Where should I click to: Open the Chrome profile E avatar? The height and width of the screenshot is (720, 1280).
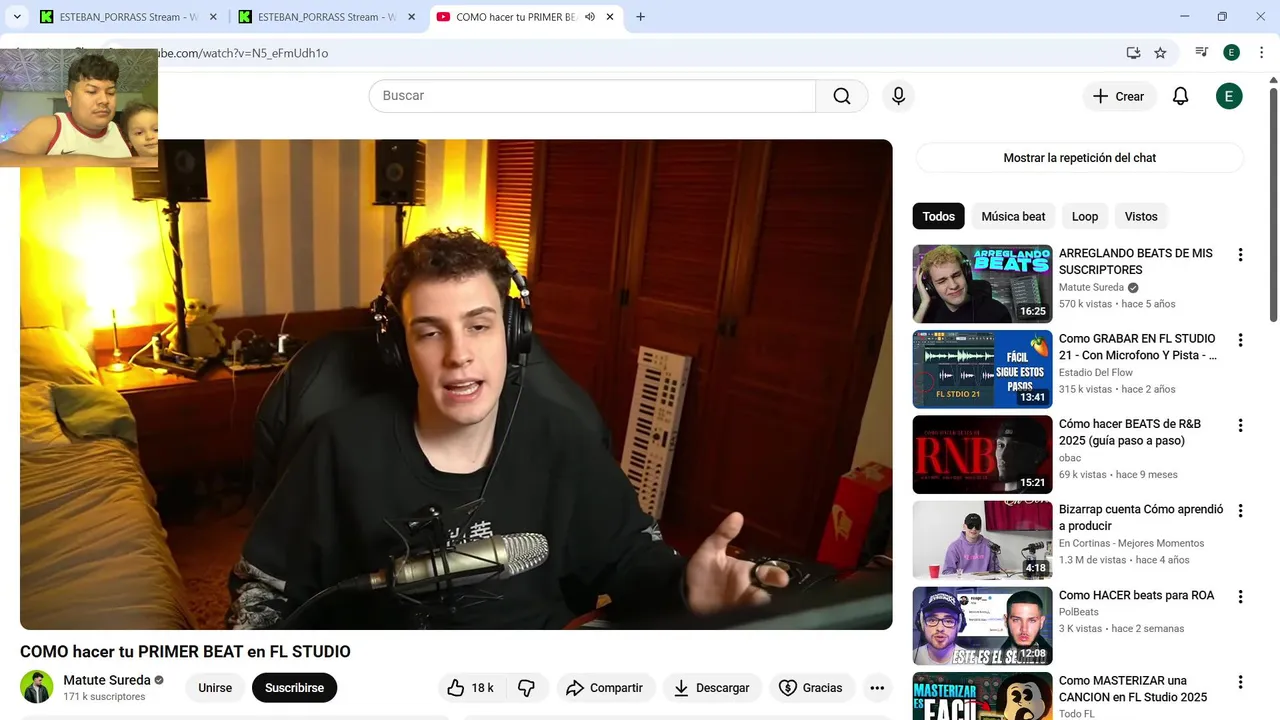(x=1232, y=53)
